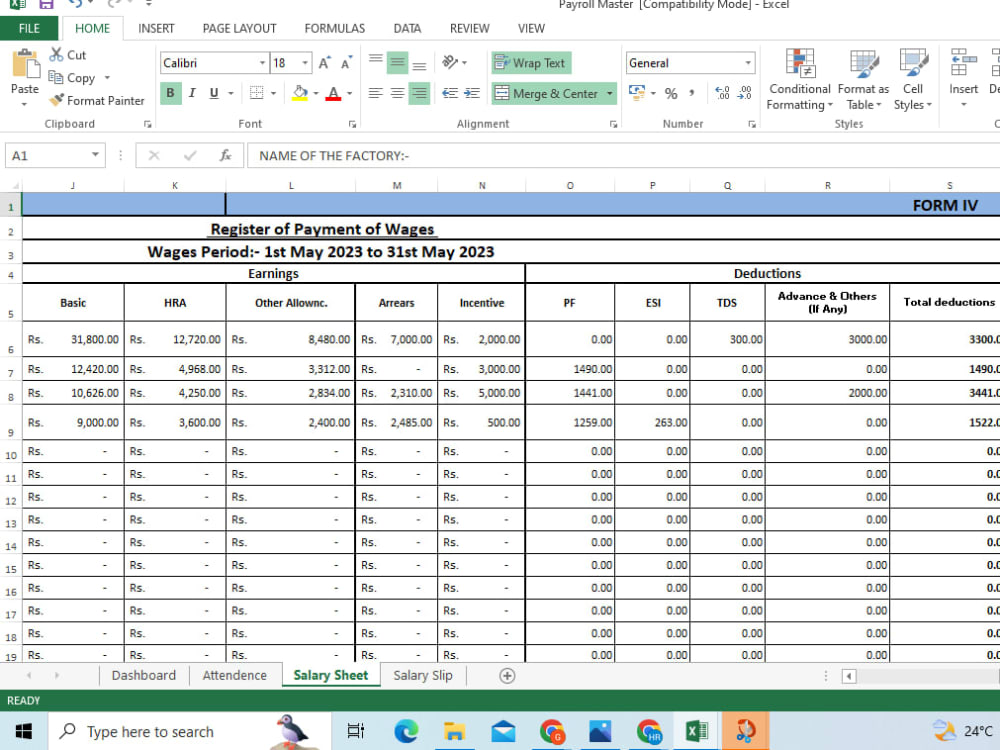Open the font size dropdown arrow

(305, 62)
